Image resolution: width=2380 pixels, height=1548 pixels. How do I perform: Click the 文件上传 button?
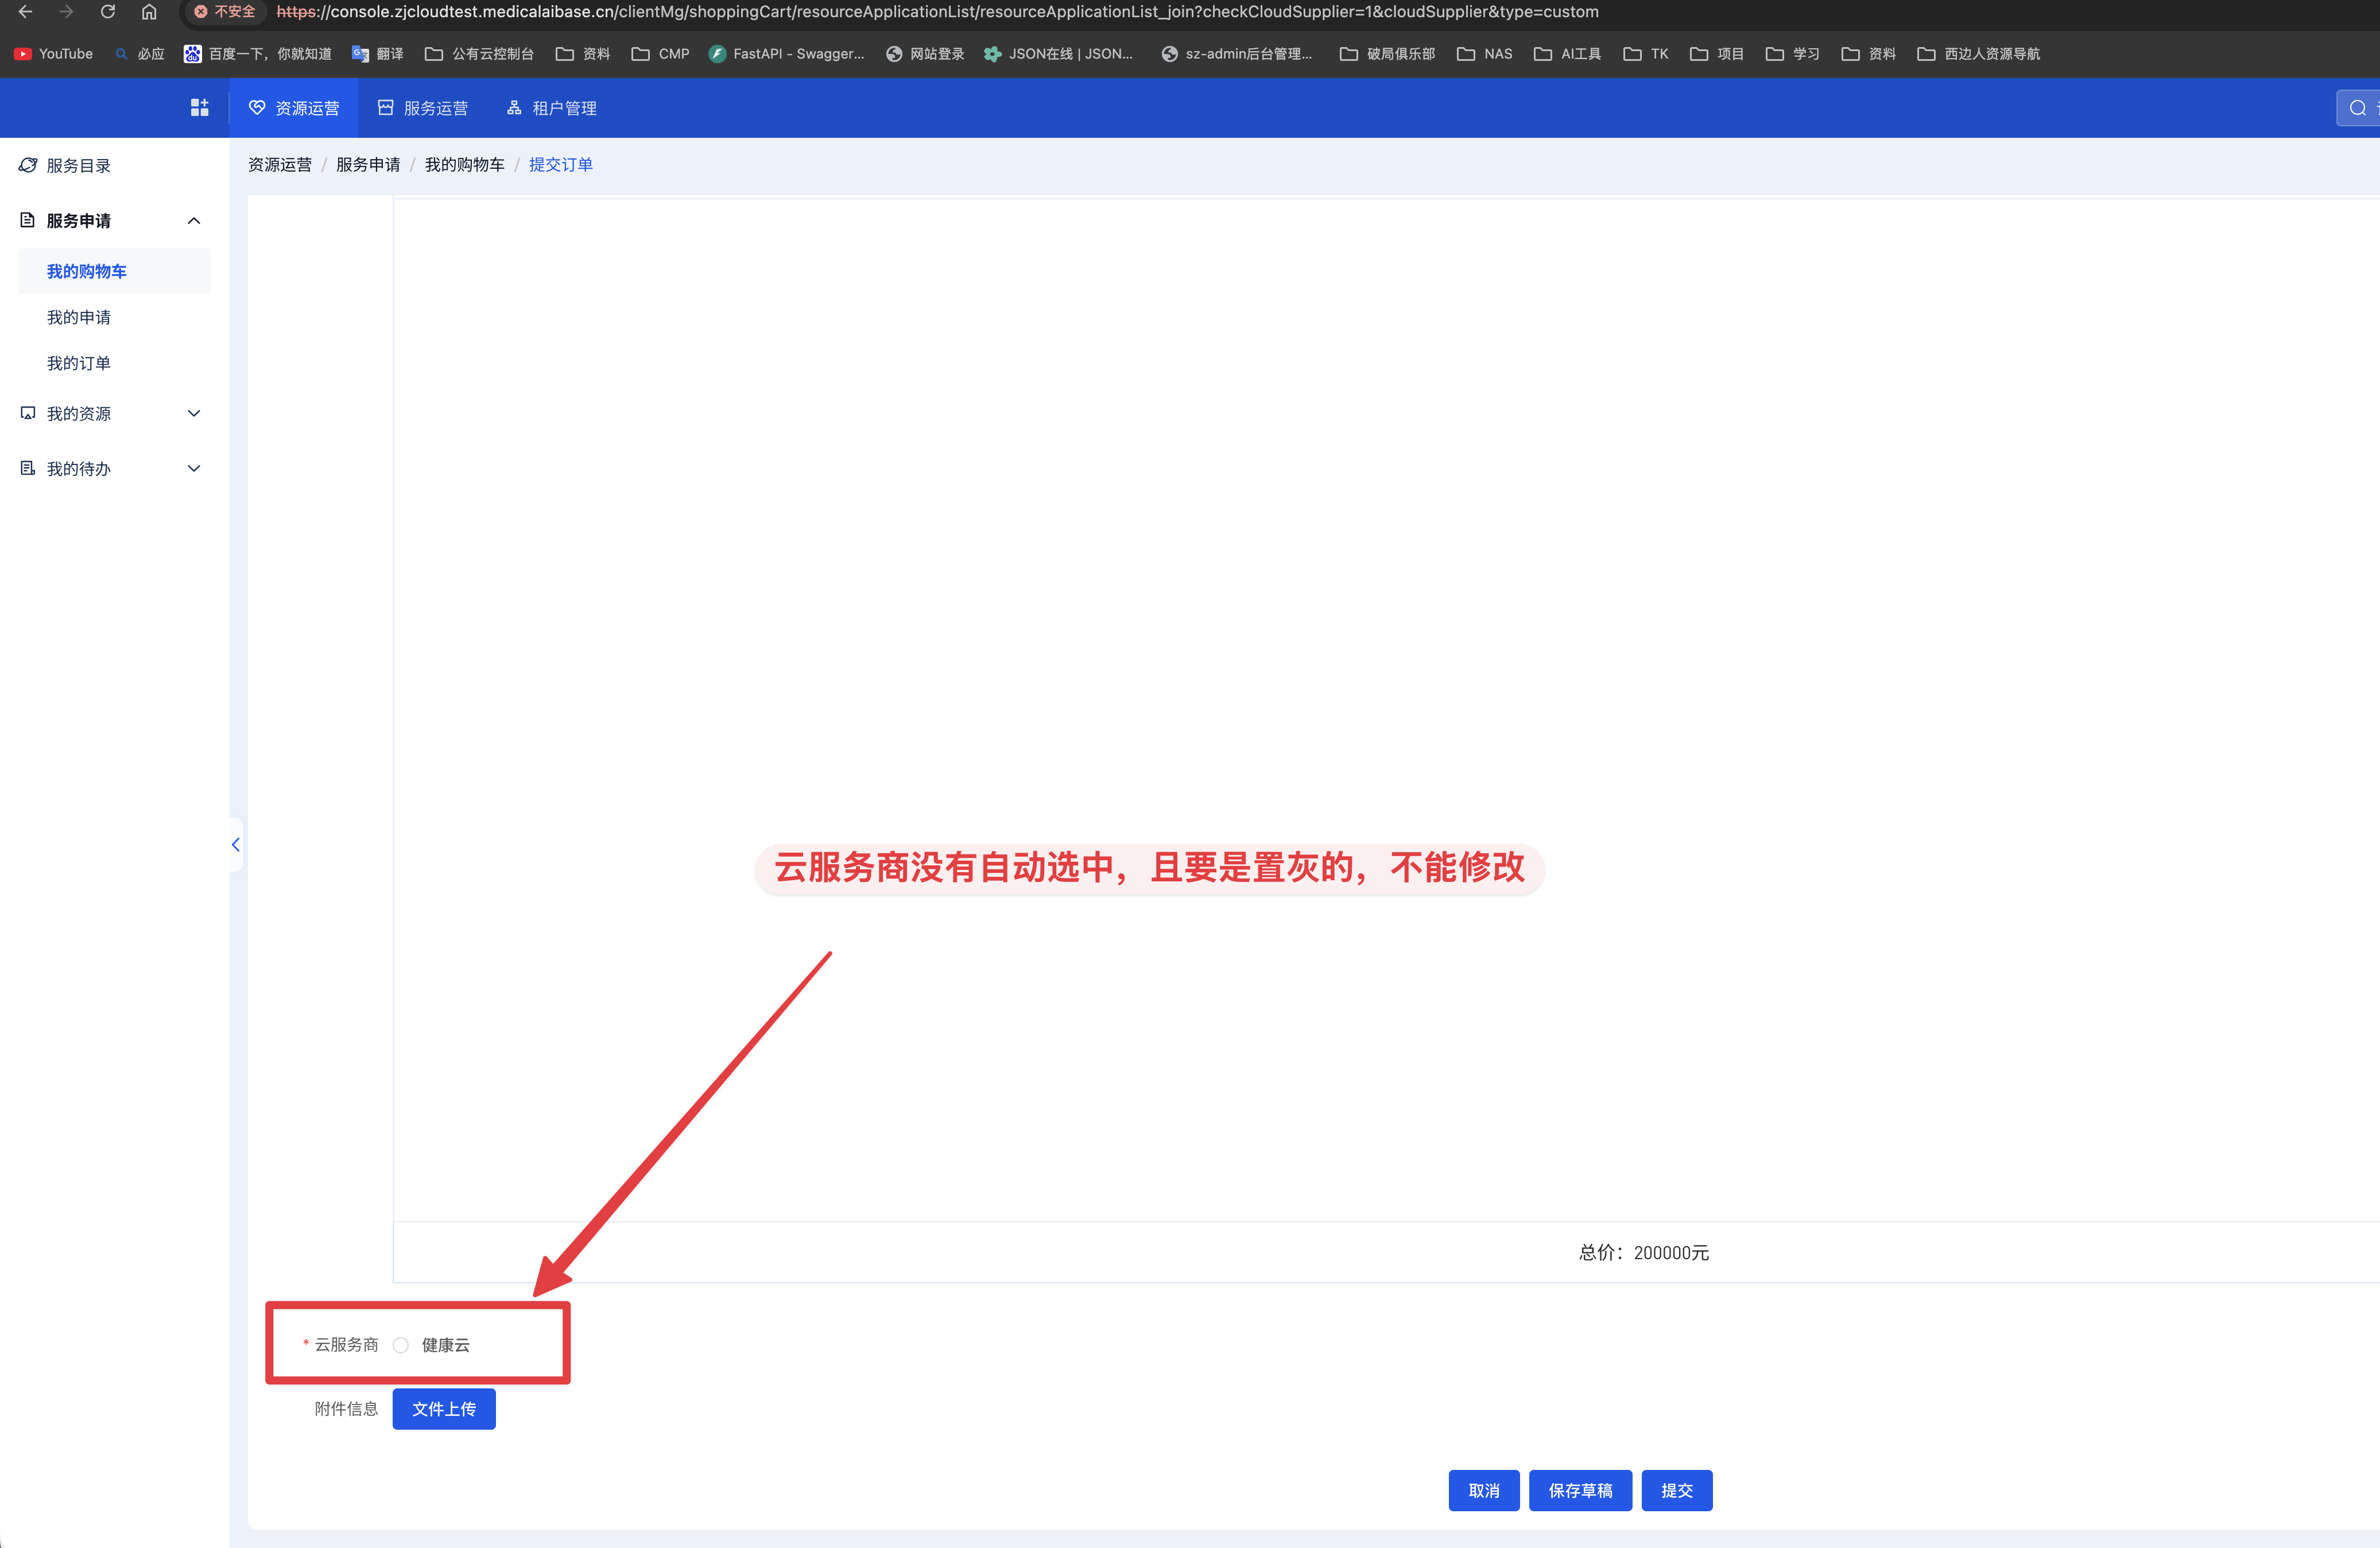pos(444,1409)
